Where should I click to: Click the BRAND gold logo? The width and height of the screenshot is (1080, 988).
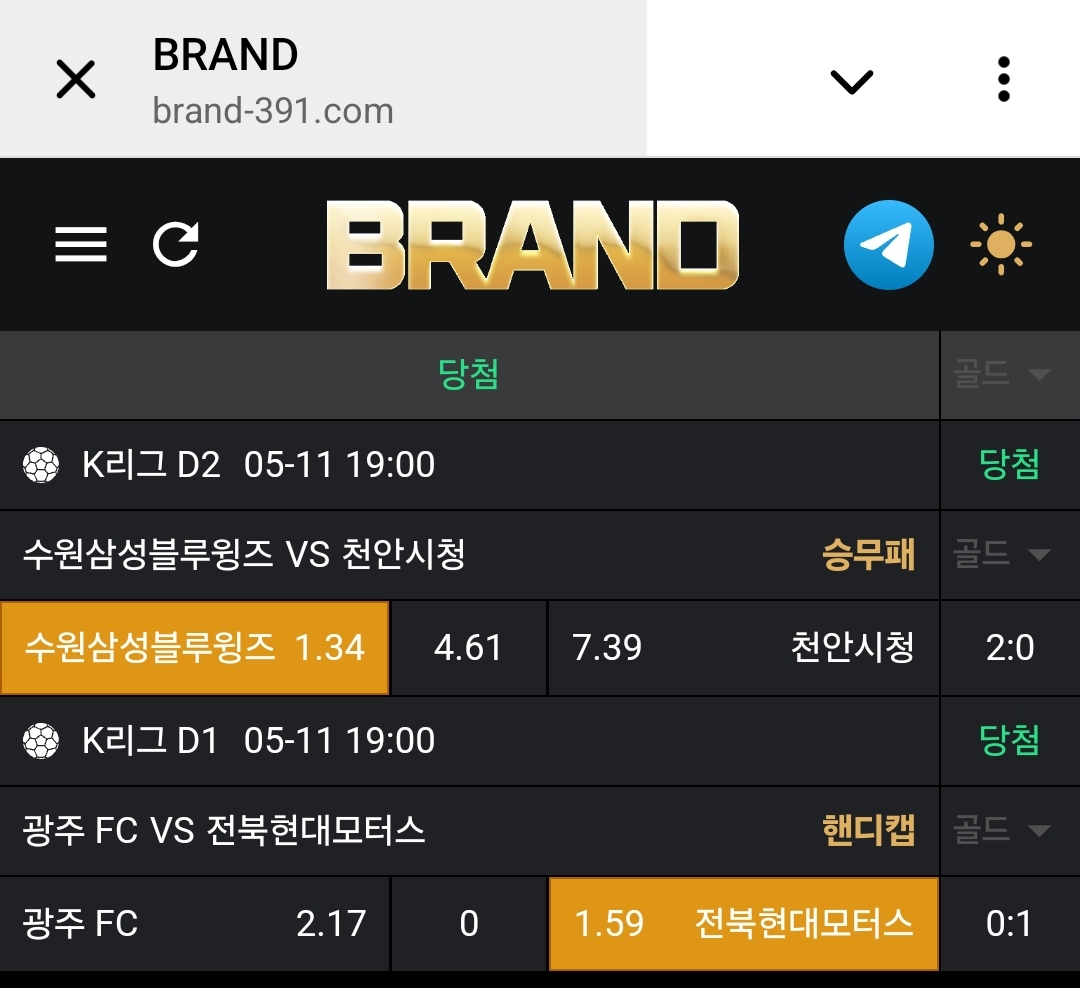point(532,245)
